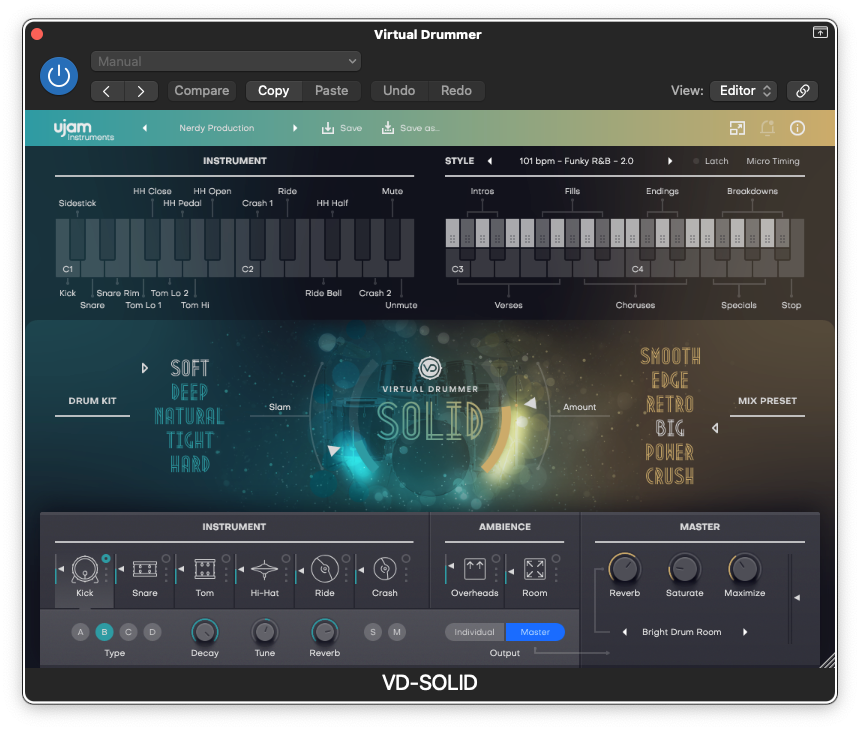Click the Slam amount triangle handle
This screenshot has width=860, height=731.
[x=333, y=451]
